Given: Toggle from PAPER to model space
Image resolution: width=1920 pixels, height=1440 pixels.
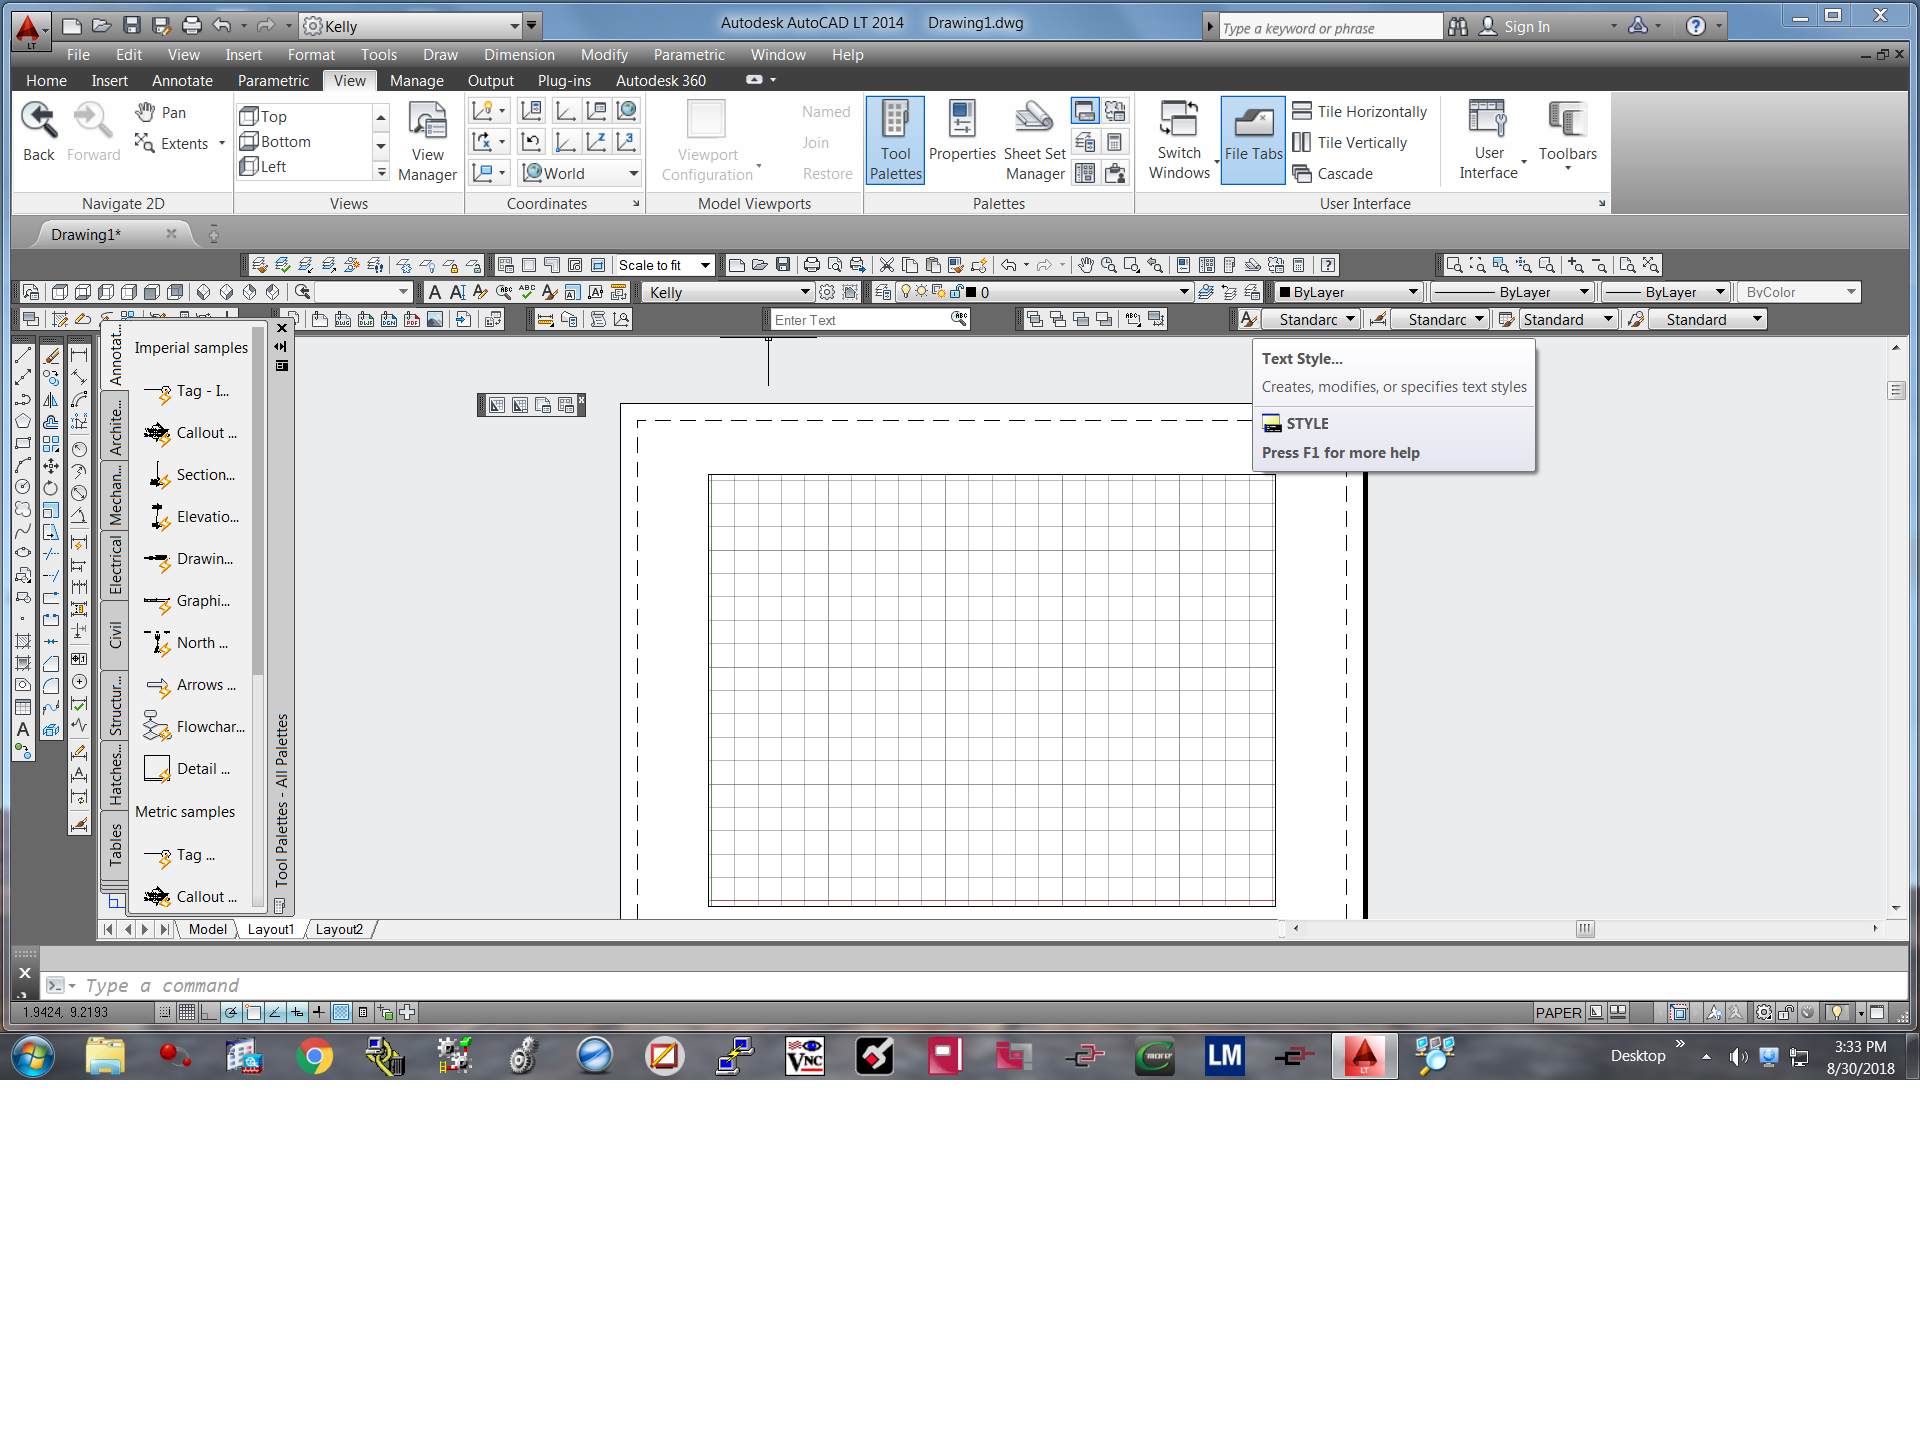Looking at the screenshot, I should coord(1558,1012).
